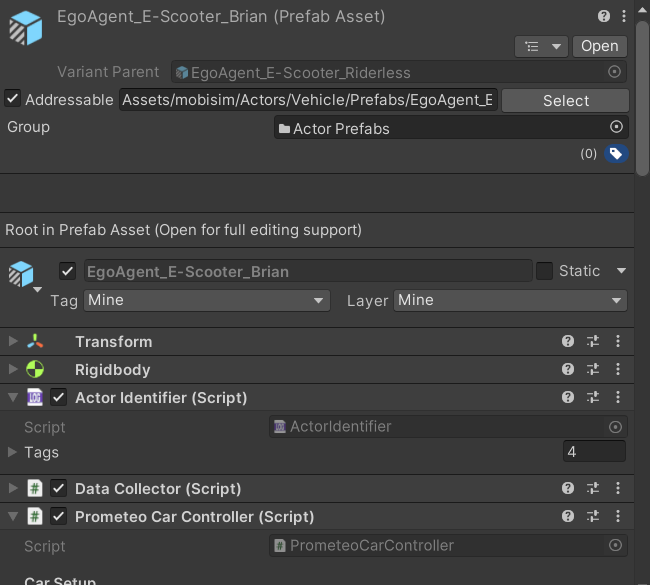
Task: Open the Prefab Asset header kebab menu
Action: (x=623, y=16)
